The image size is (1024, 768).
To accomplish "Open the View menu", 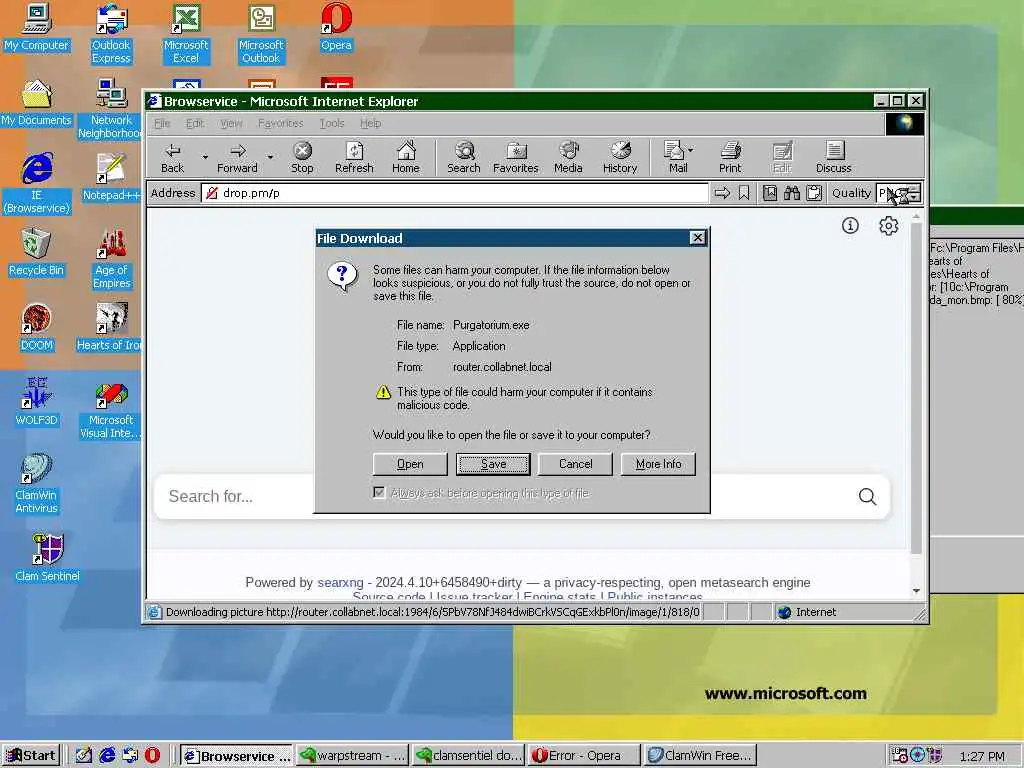I will click(x=231, y=123).
